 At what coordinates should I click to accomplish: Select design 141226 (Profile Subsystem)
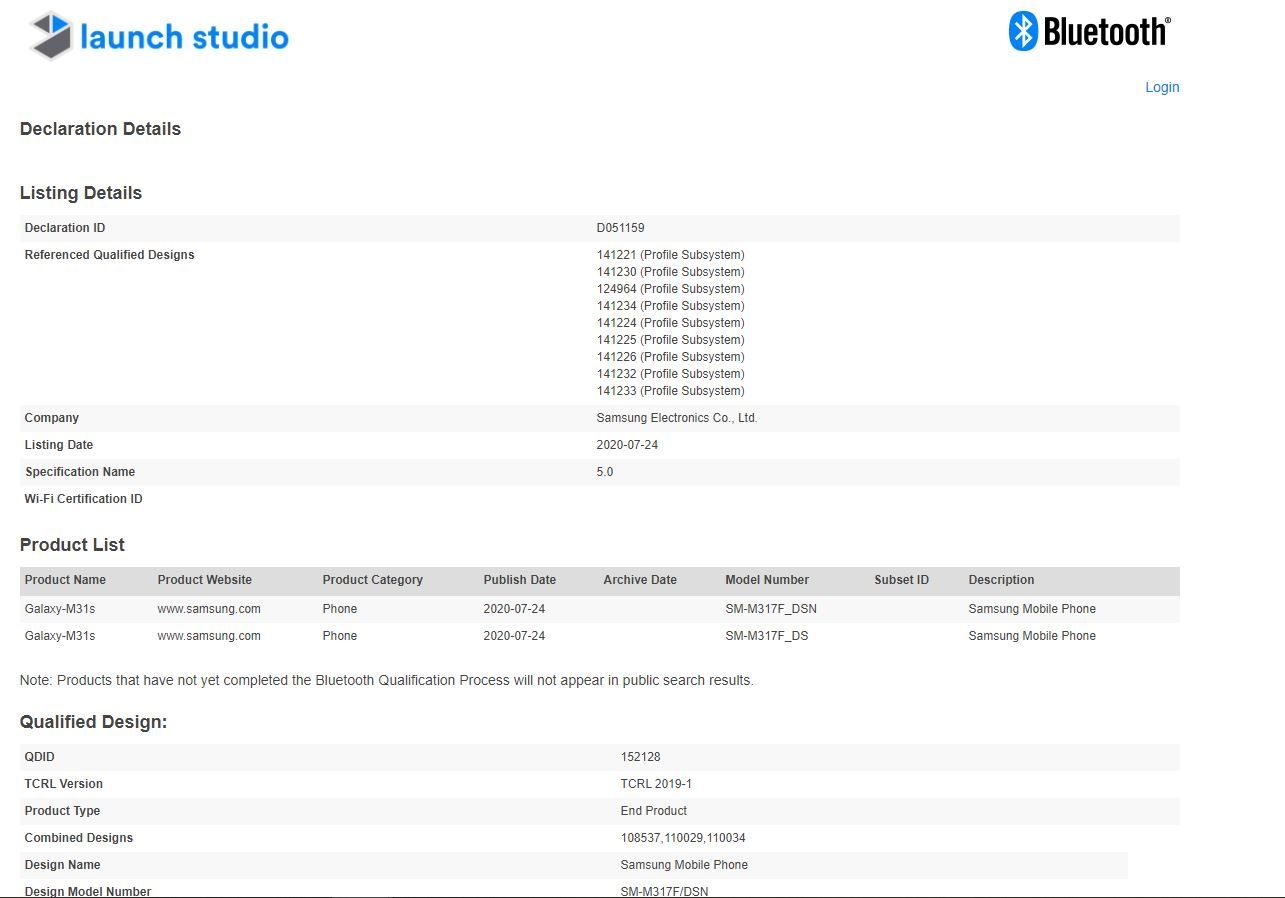click(671, 357)
